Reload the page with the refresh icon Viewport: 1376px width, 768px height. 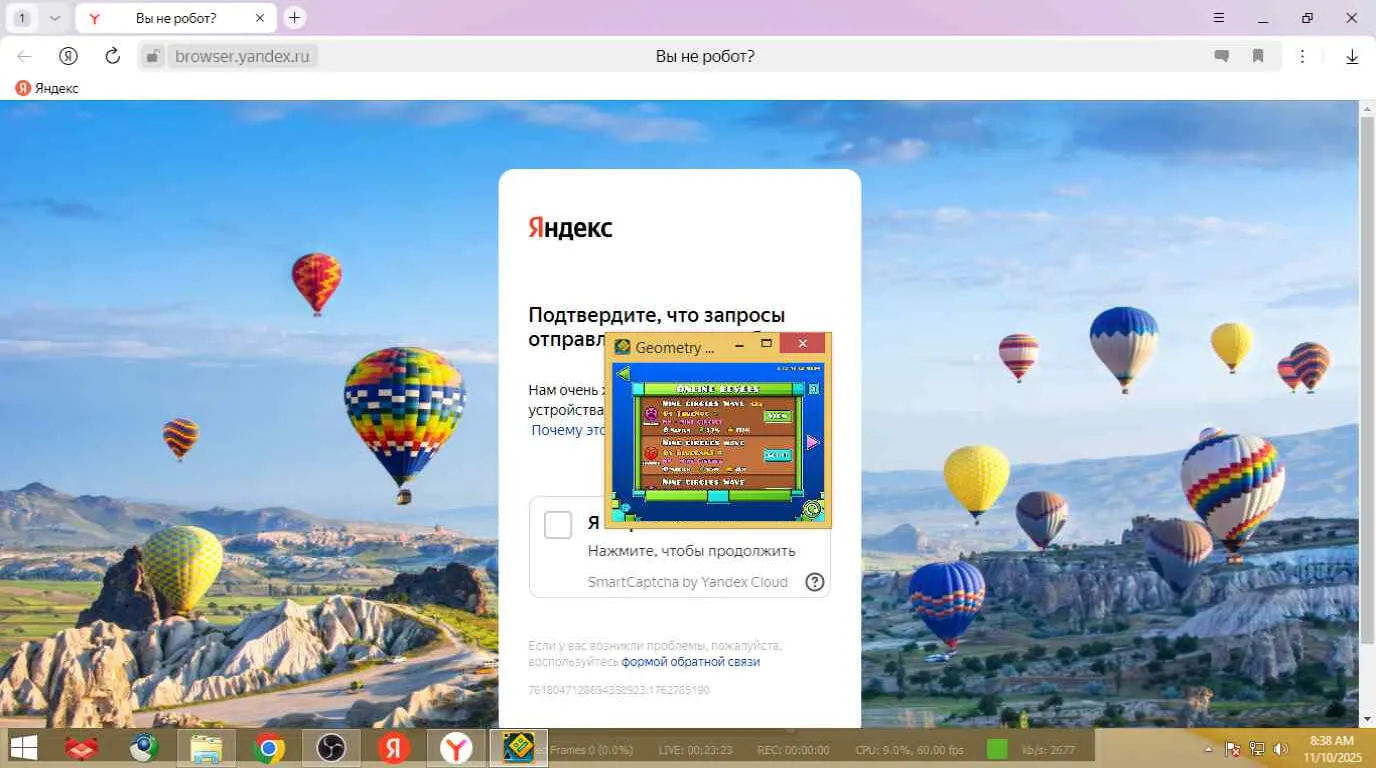point(112,56)
